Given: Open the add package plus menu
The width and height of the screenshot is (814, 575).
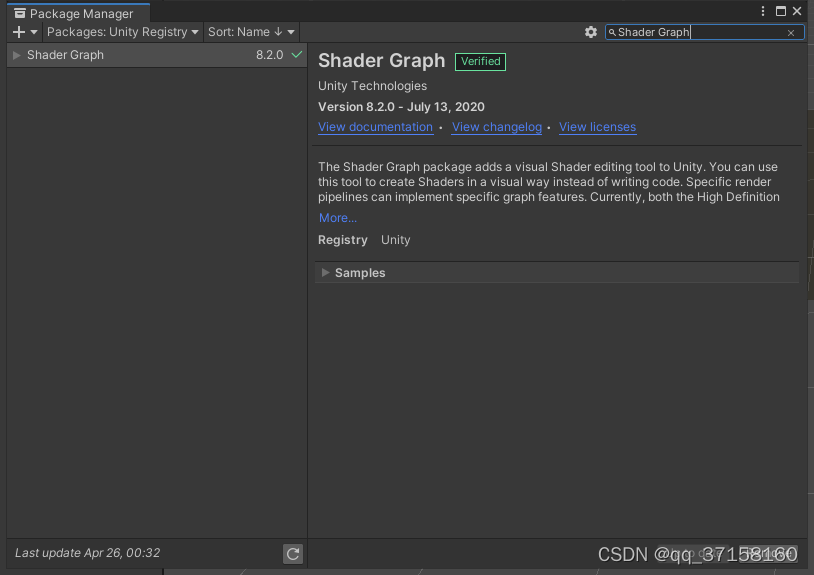Looking at the screenshot, I should click(24, 32).
